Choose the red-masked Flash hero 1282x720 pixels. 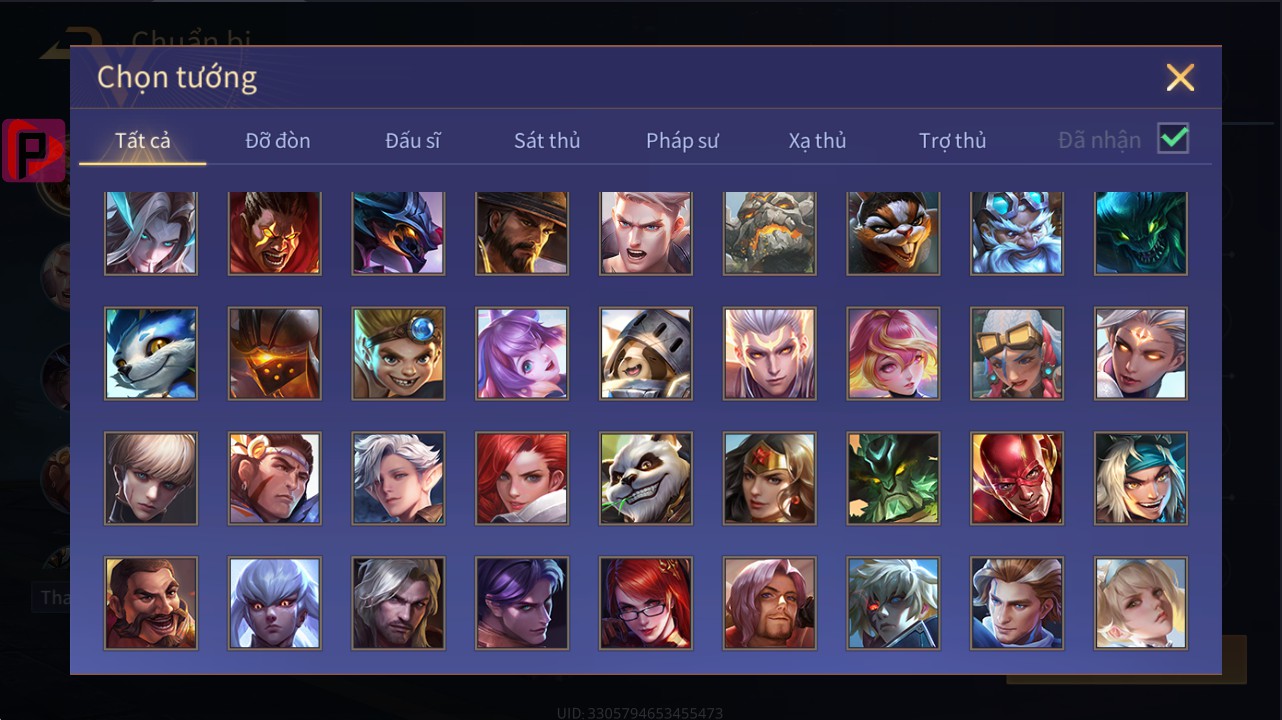click(x=1017, y=478)
